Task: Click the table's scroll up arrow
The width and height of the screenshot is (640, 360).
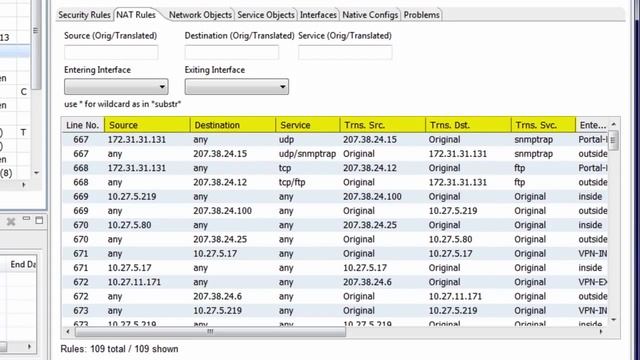Action: click(613, 124)
